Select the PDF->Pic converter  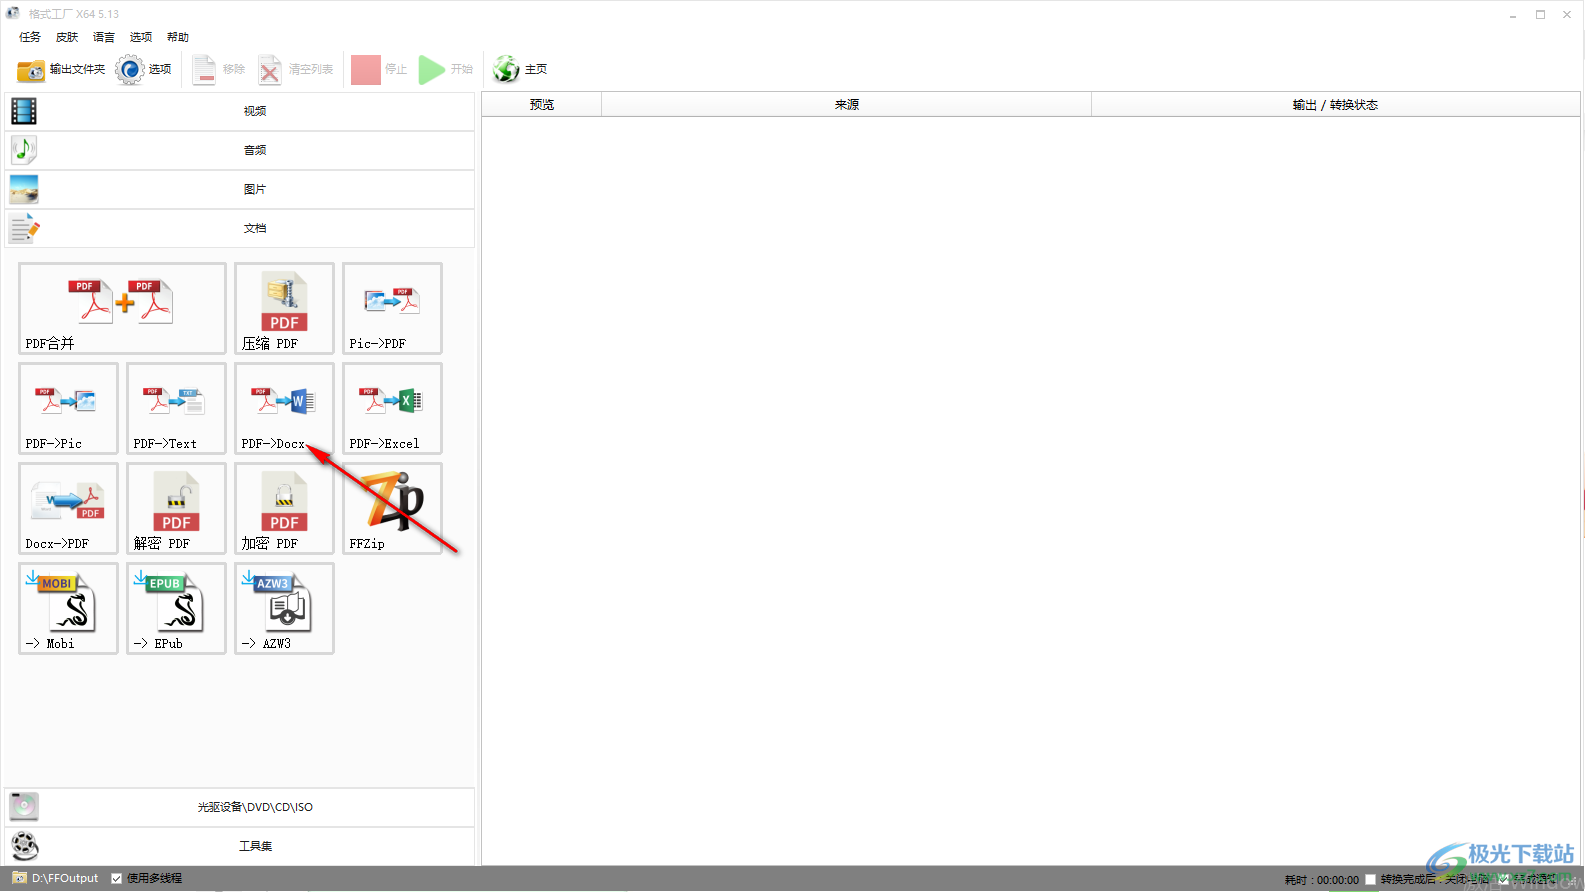coord(68,408)
